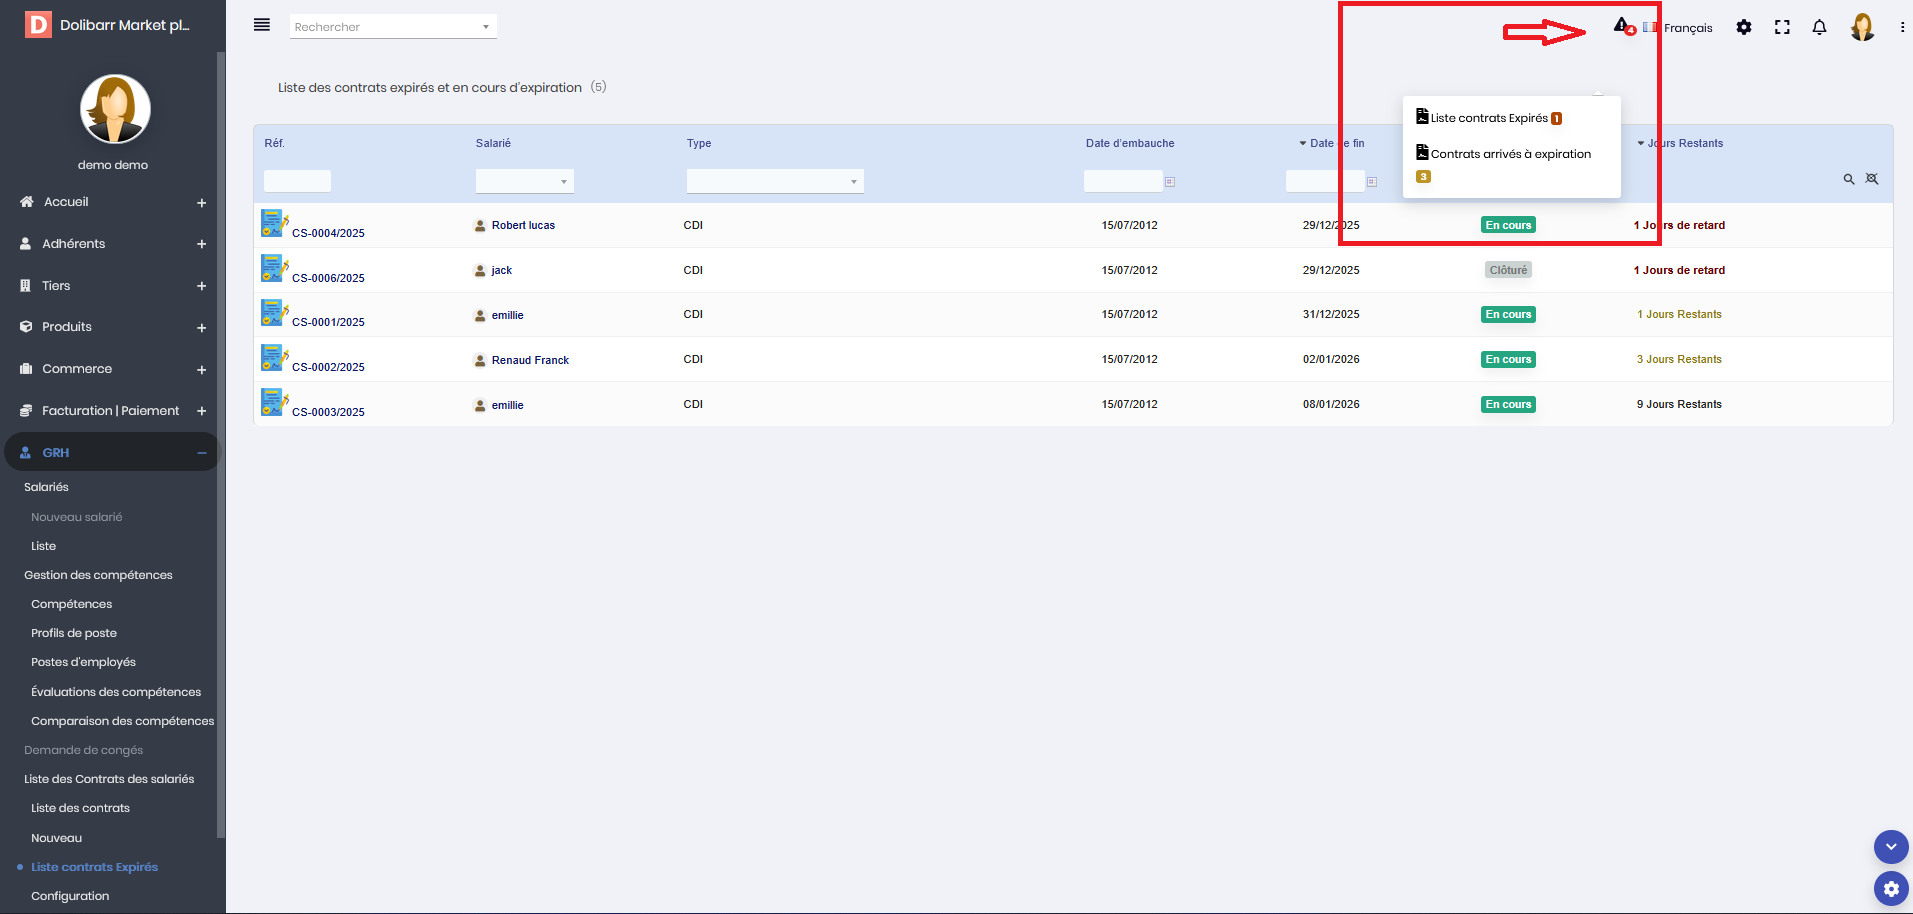Select Liste contrats Expirés in popup

[x=1488, y=118]
